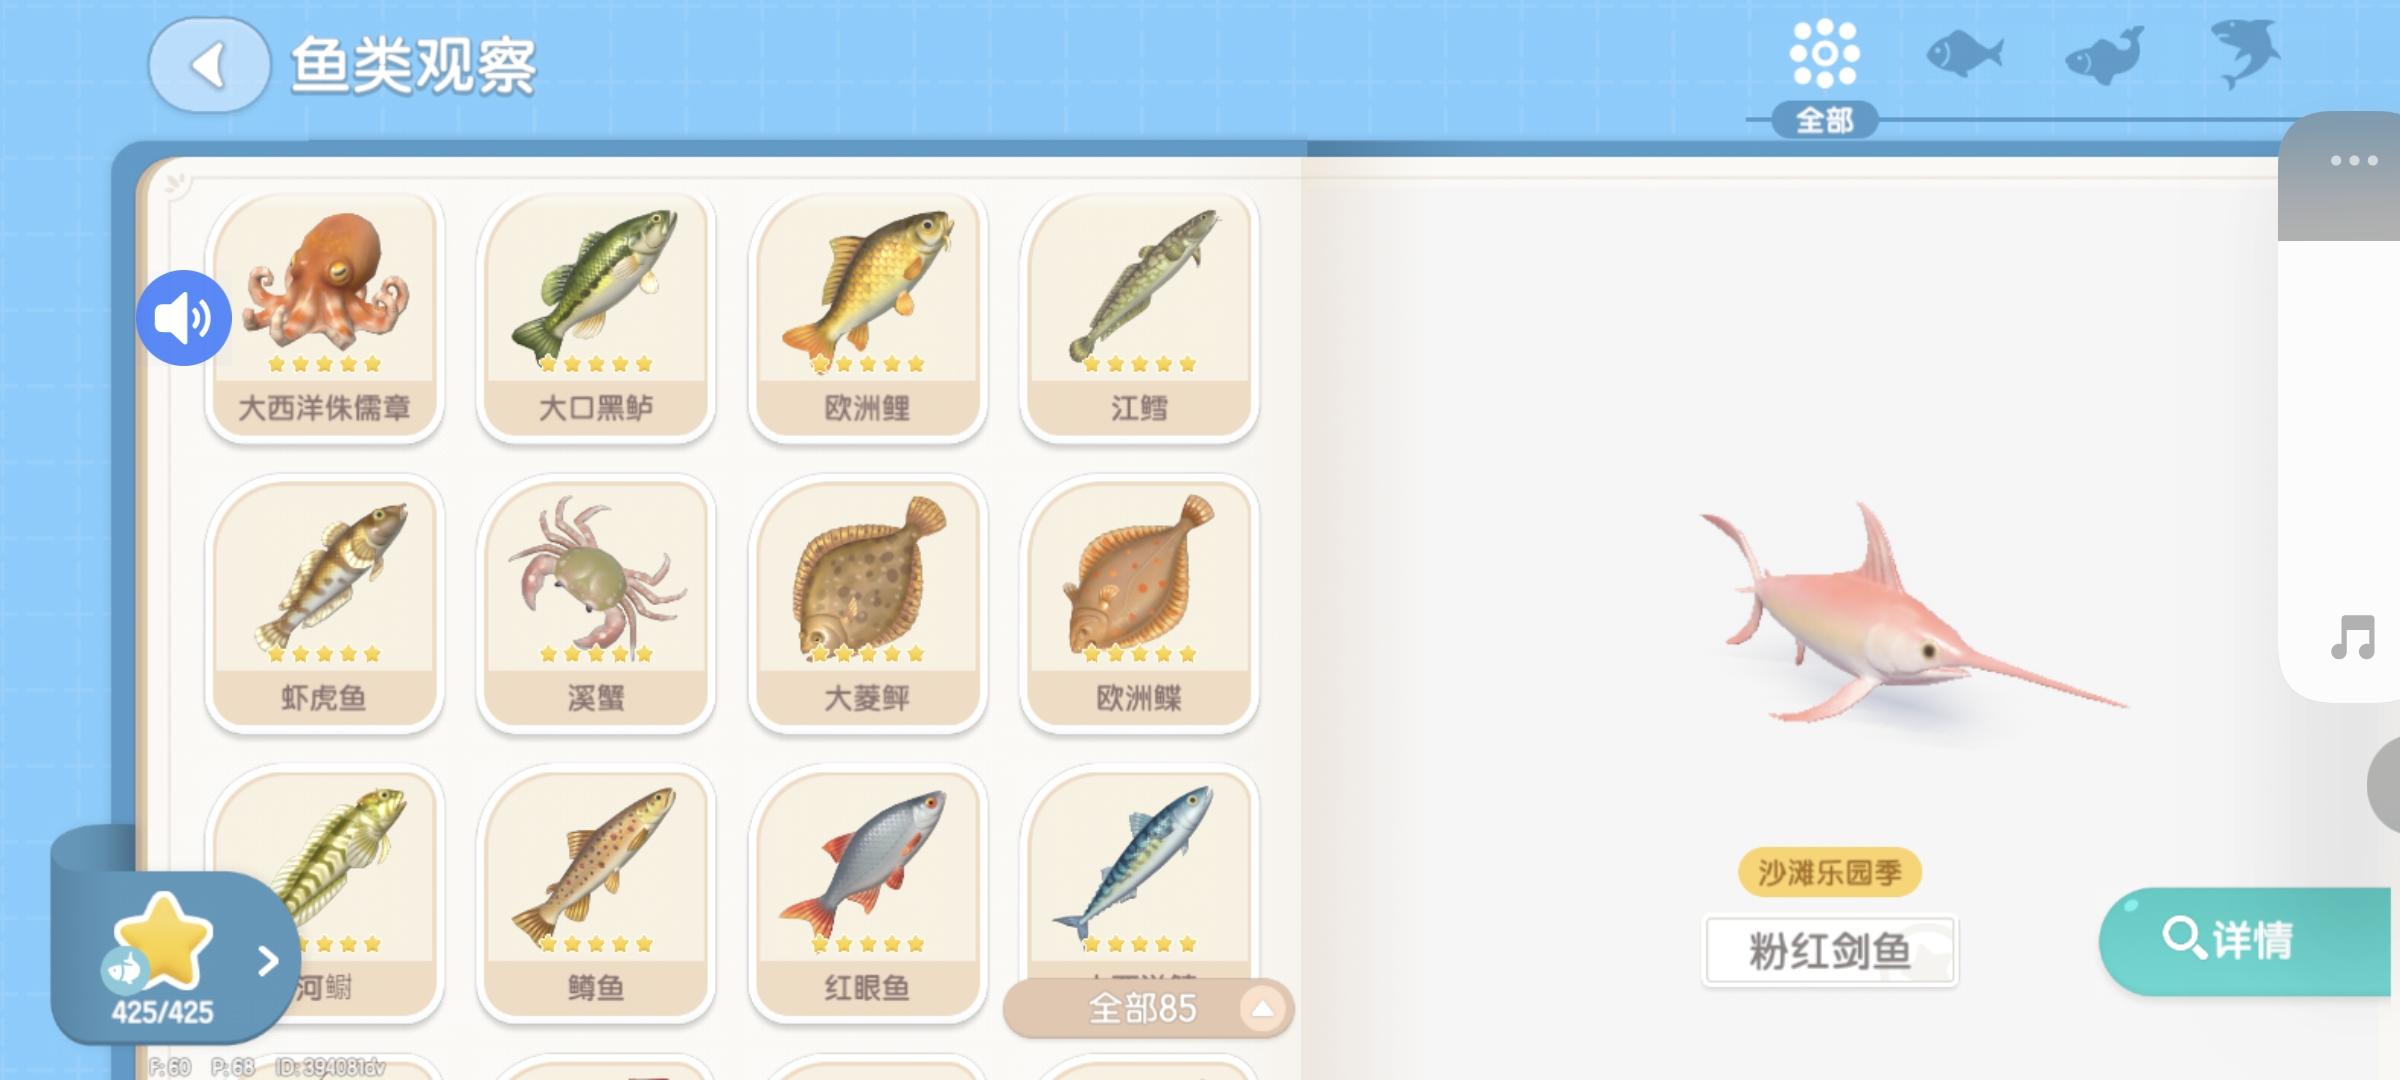Open the three-dots side menu
This screenshot has width=2400, height=1080.
click(x=2352, y=160)
